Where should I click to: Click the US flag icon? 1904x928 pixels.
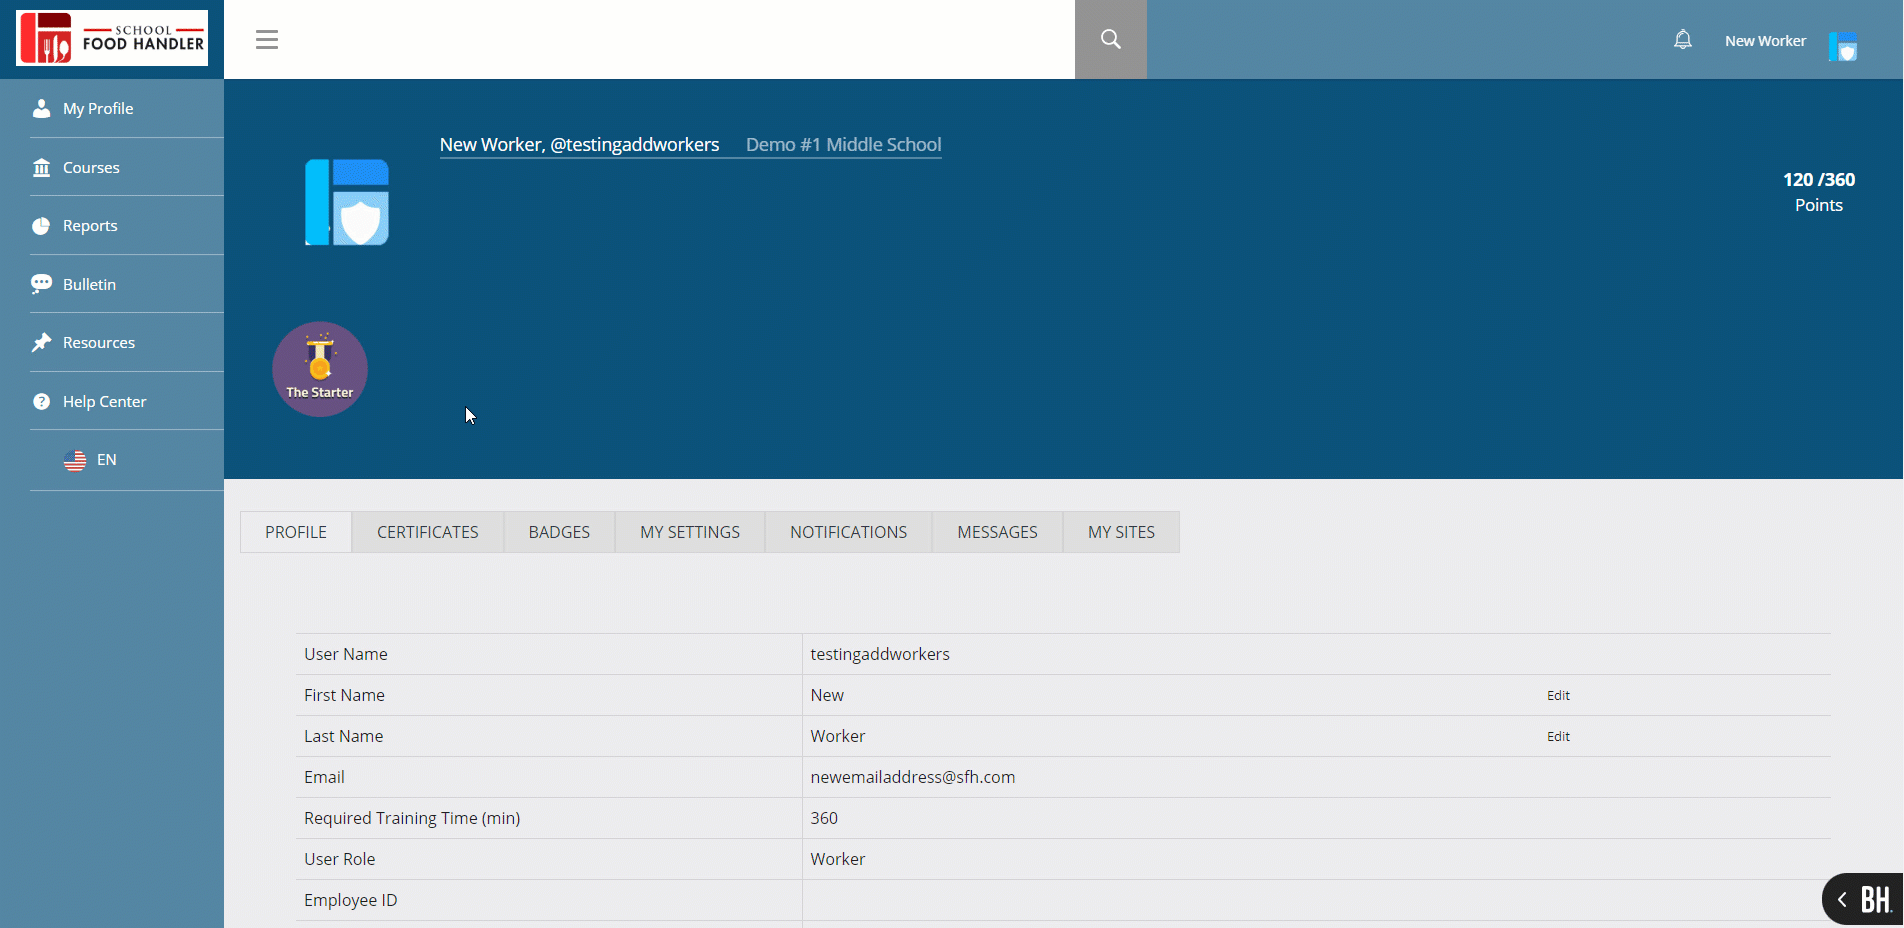click(x=75, y=460)
